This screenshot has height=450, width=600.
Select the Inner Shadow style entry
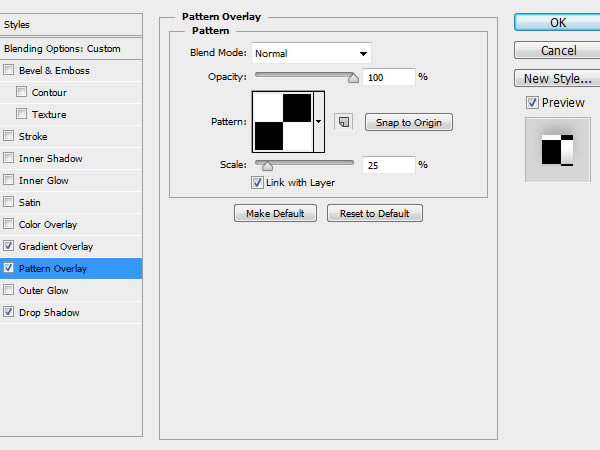pyautogui.click(x=71, y=158)
